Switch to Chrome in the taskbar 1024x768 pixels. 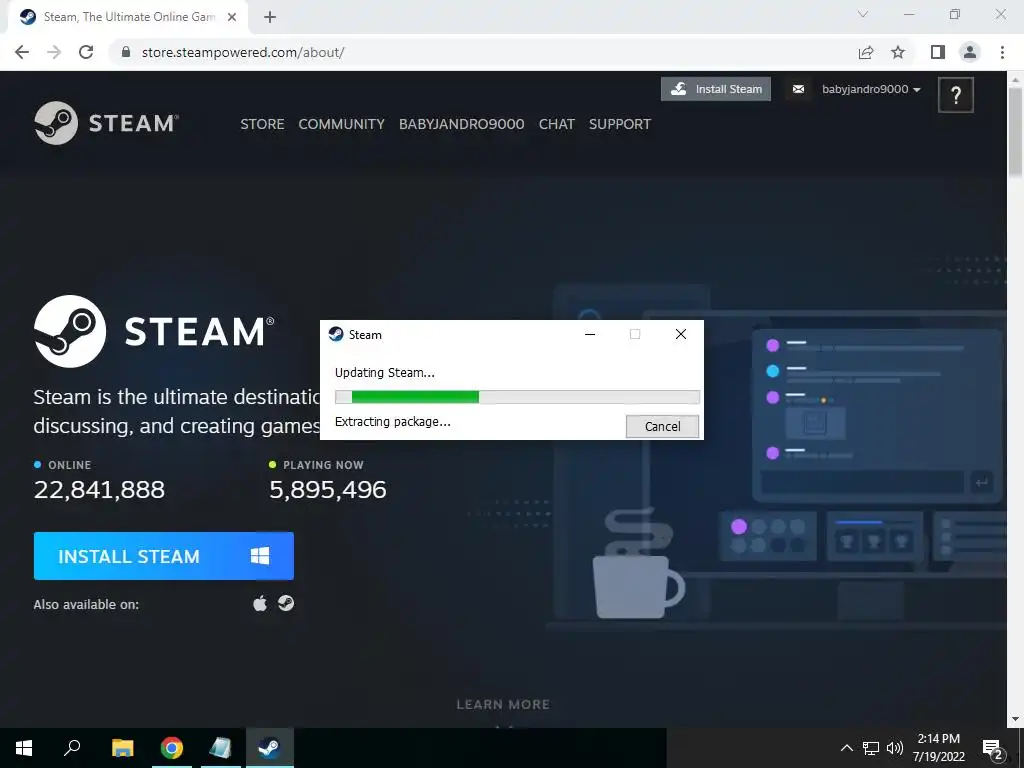pos(172,748)
